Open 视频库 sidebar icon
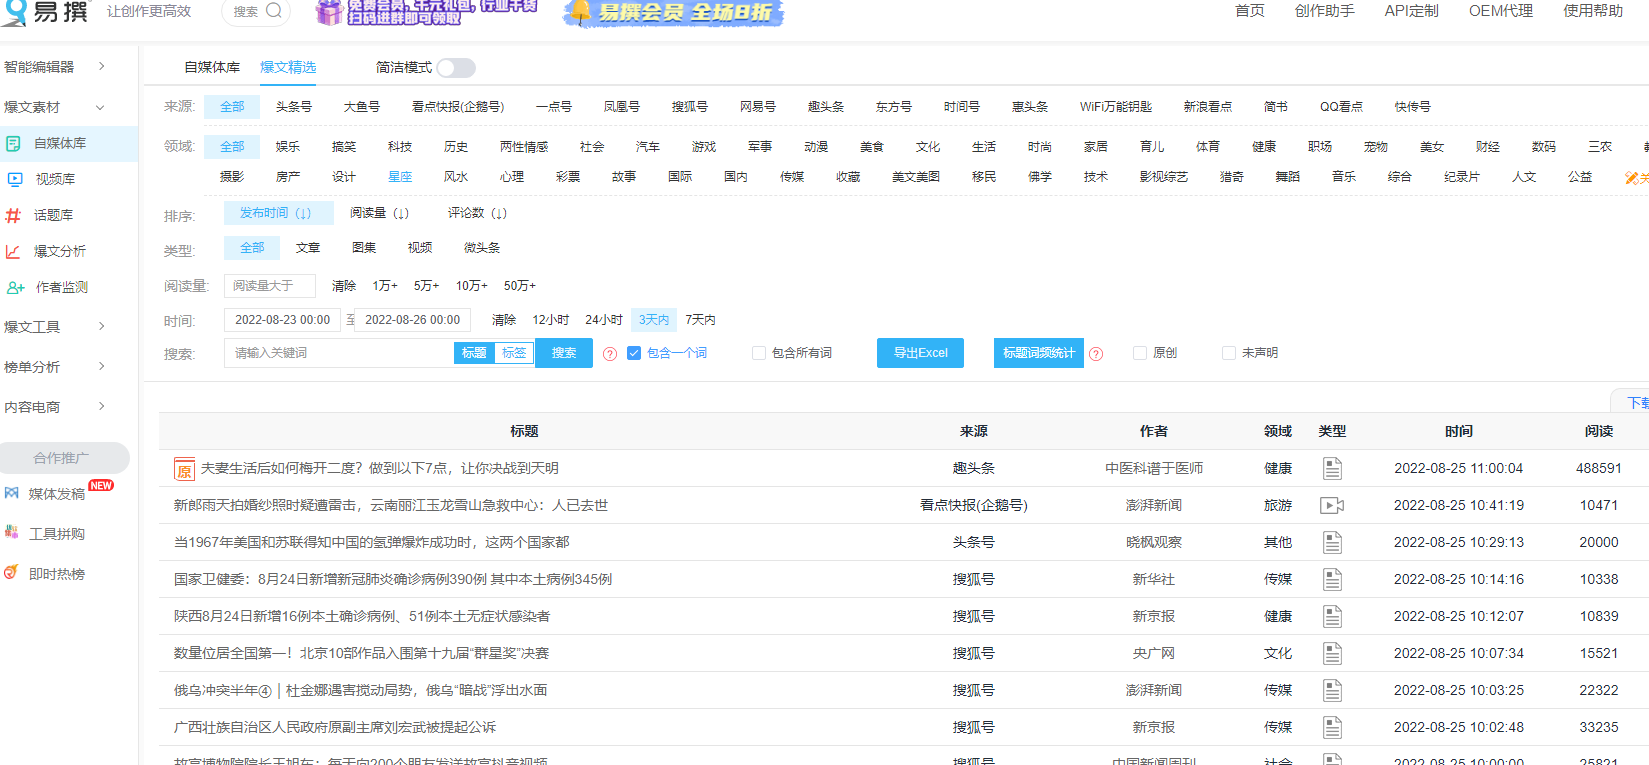The height and width of the screenshot is (765, 1649). pos(15,179)
